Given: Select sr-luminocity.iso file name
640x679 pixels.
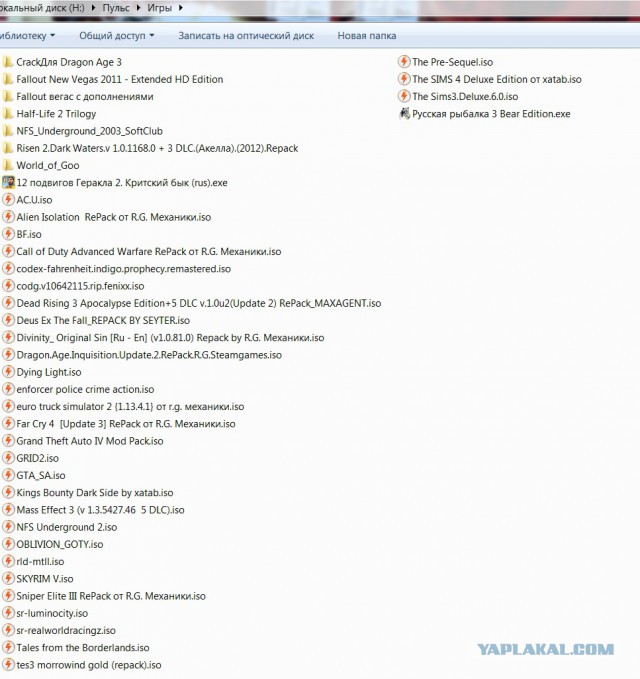Looking at the screenshot, I should point(52,613).
